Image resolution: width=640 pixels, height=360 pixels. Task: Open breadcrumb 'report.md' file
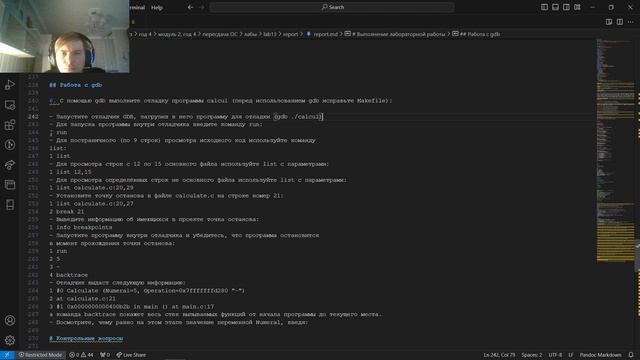point(322,34)
